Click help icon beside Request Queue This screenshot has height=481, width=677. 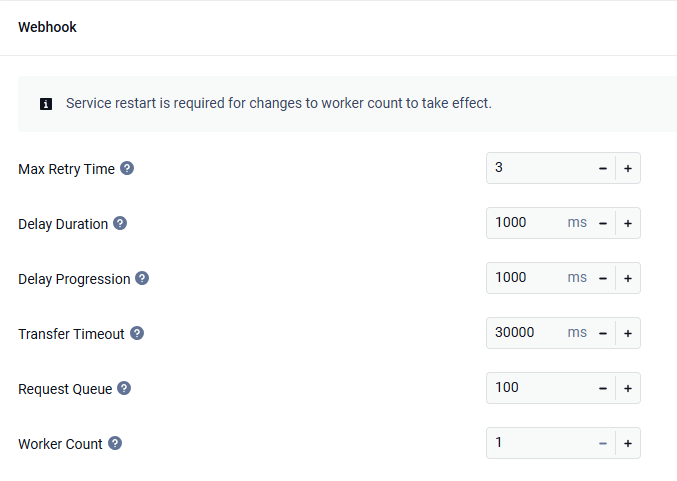[124, 389]
